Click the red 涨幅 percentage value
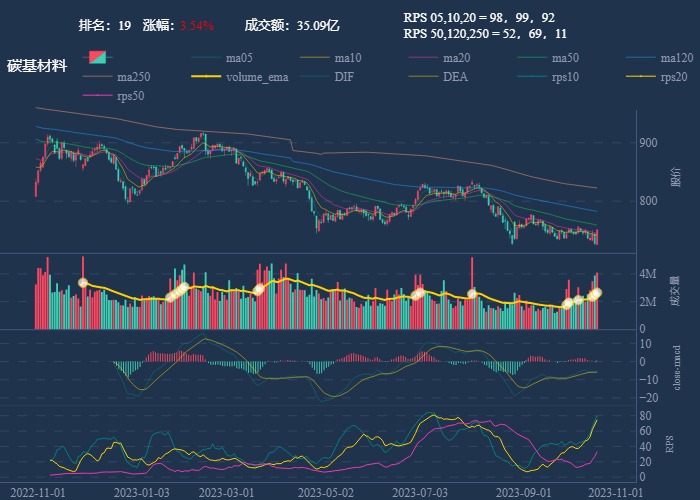 [197, 25]
